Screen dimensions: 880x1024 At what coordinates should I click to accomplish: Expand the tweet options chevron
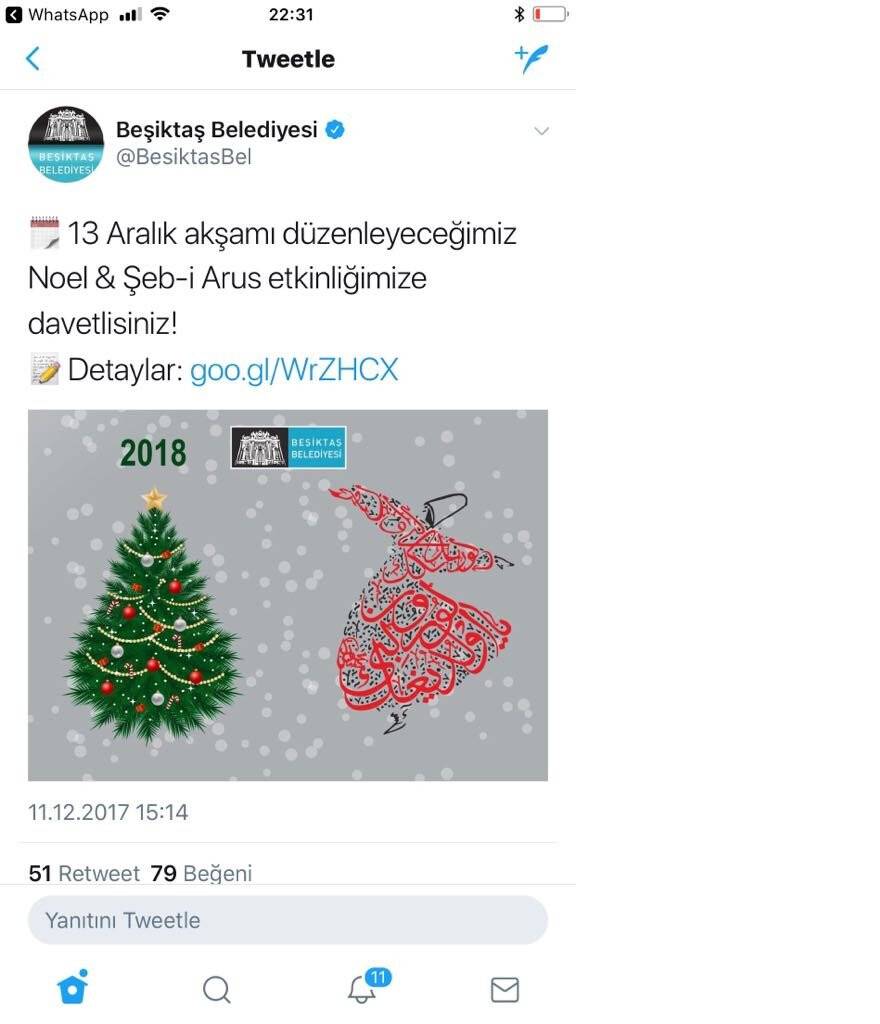click(x=541, y=131)
